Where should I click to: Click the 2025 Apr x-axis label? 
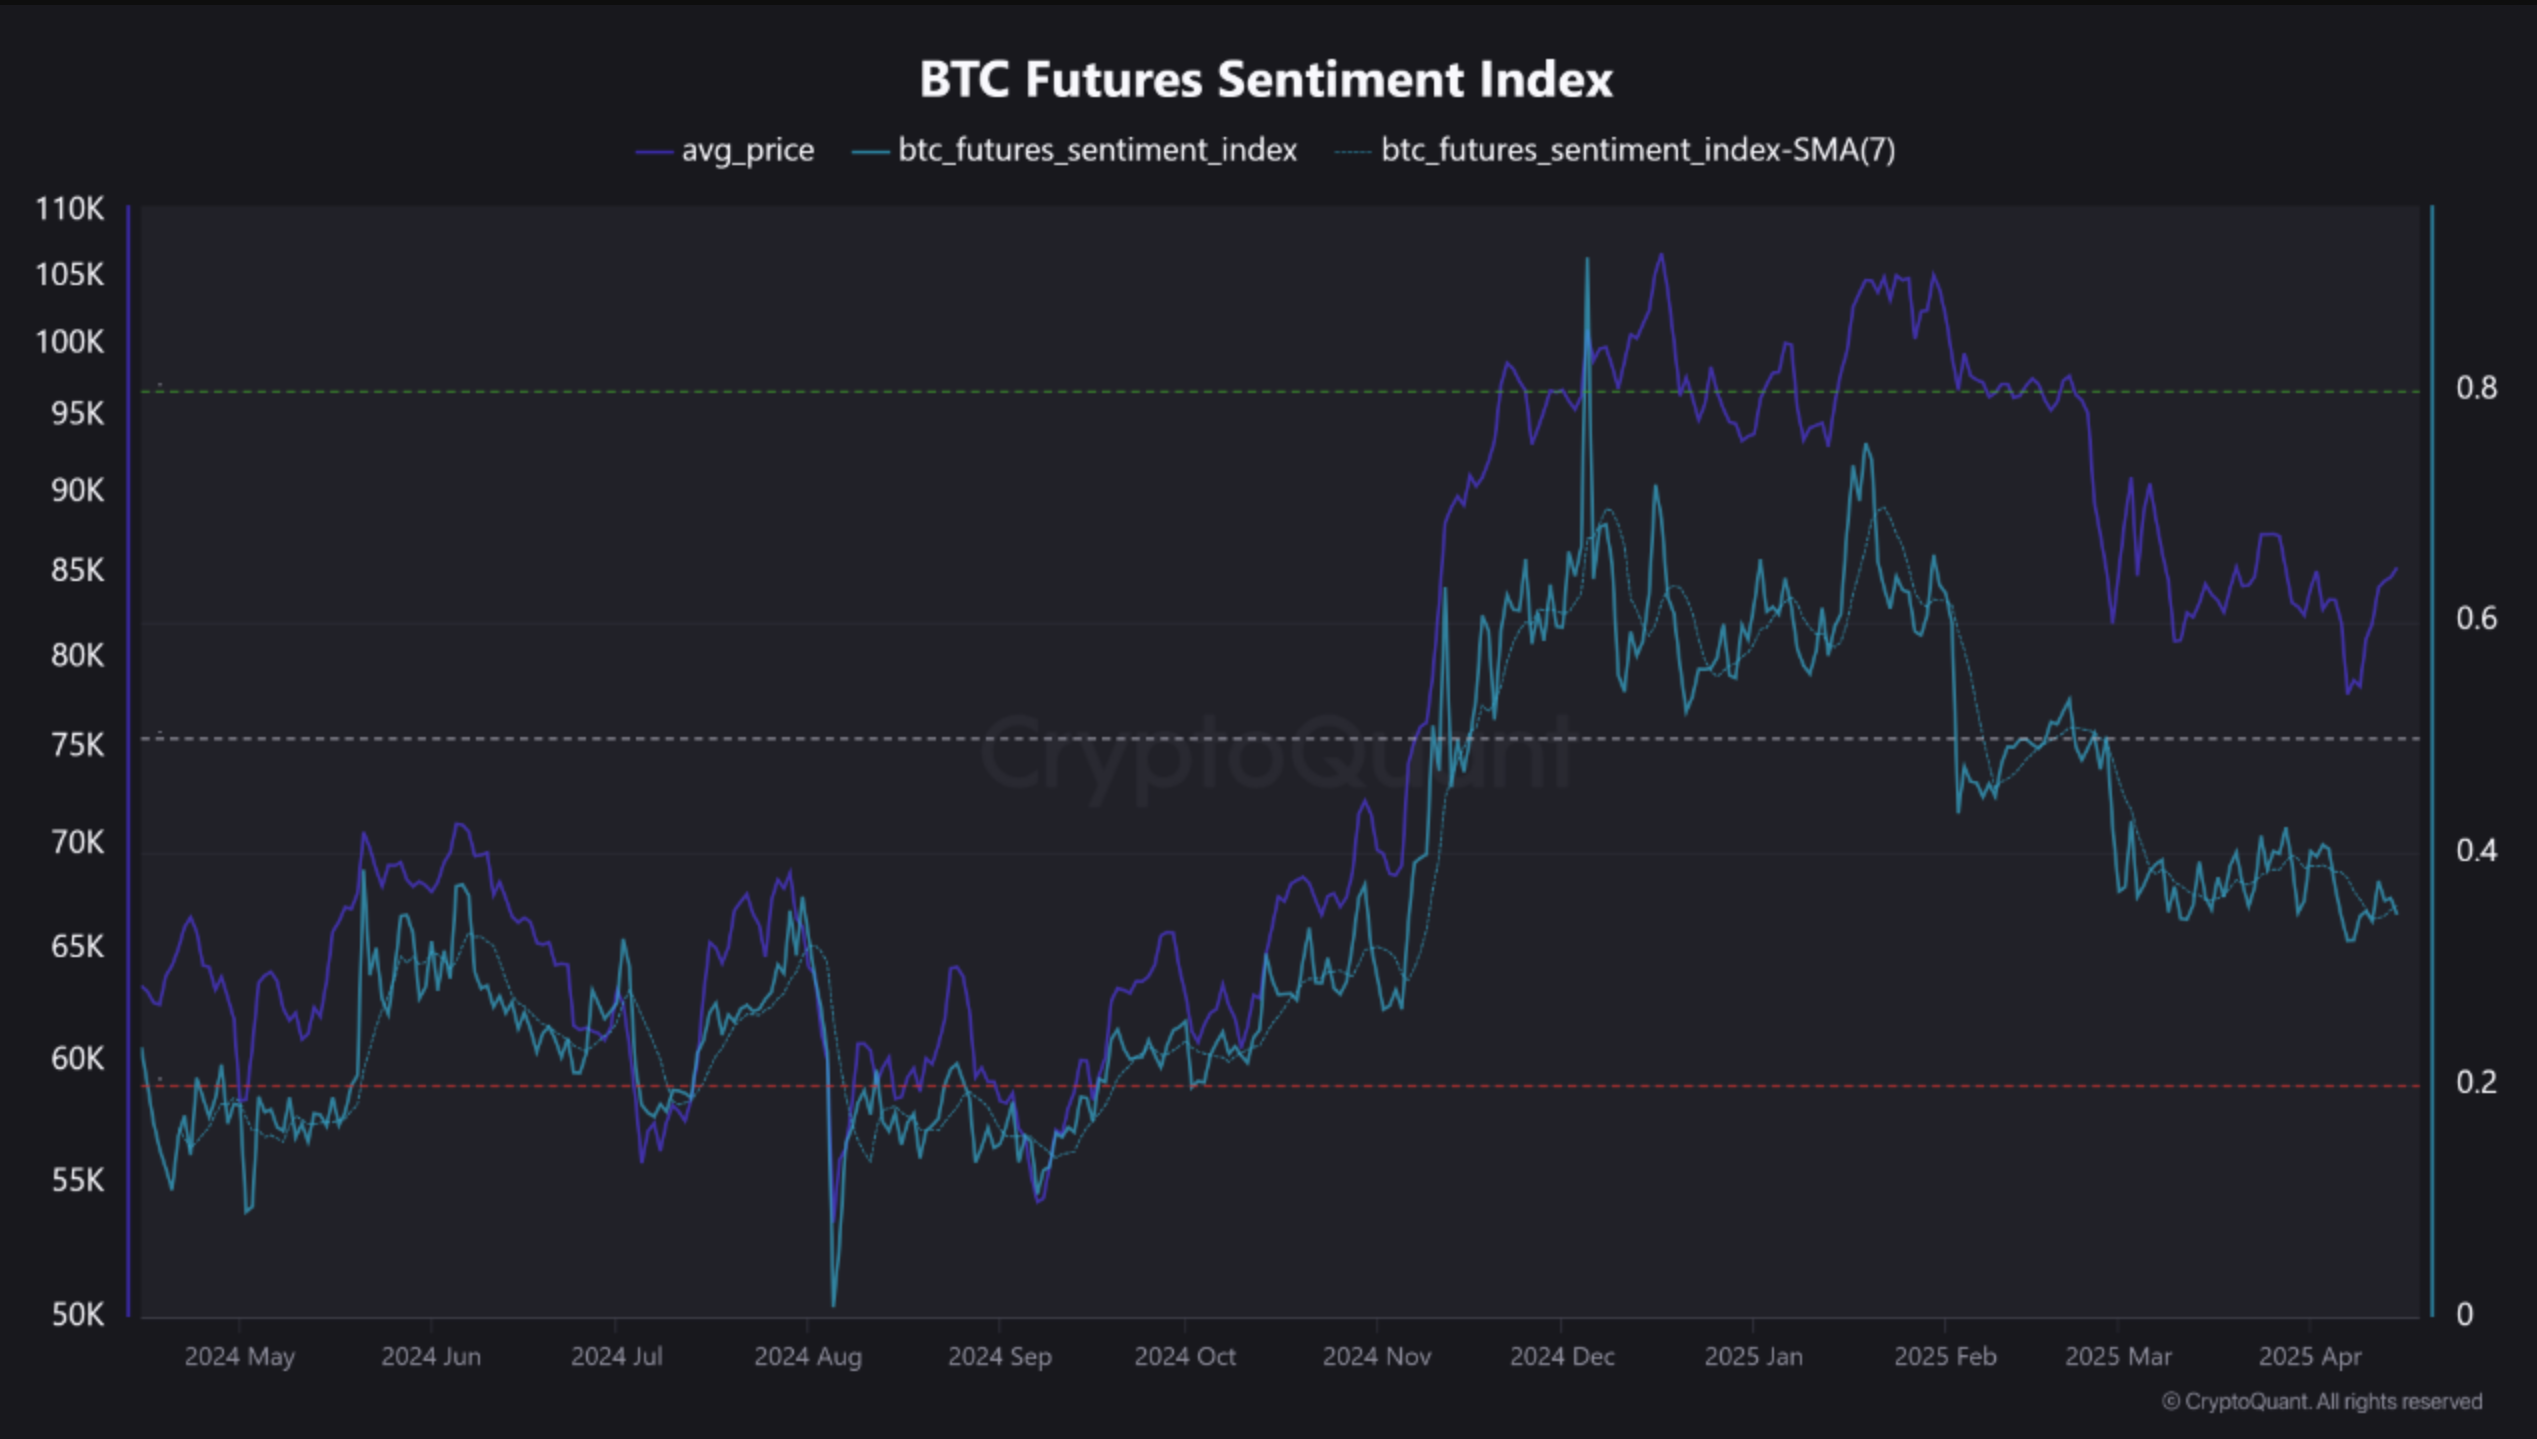pyautogui.click(x=2309, y=1357)
